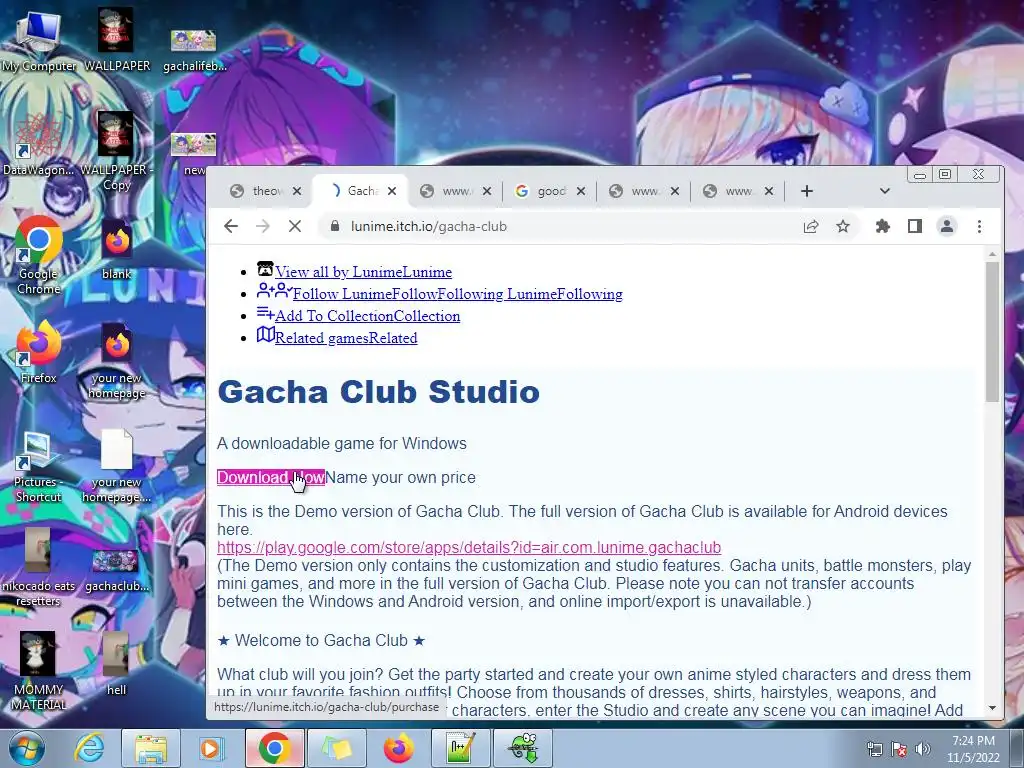Open gachaclub... desktop image icon
Screen dimensions: 1024x768
[116, 569]
